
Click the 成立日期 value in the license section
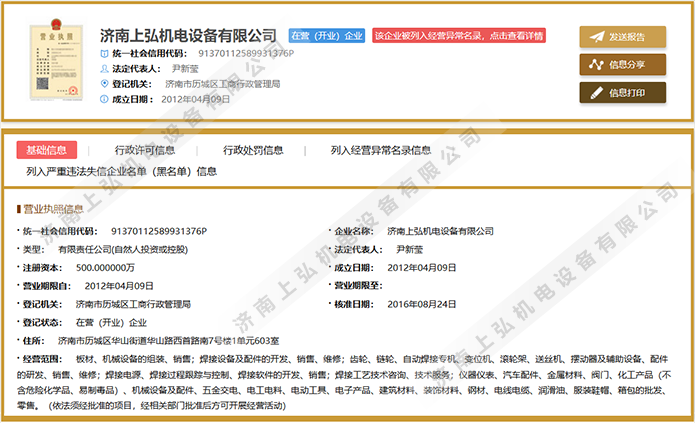point(422,268)
